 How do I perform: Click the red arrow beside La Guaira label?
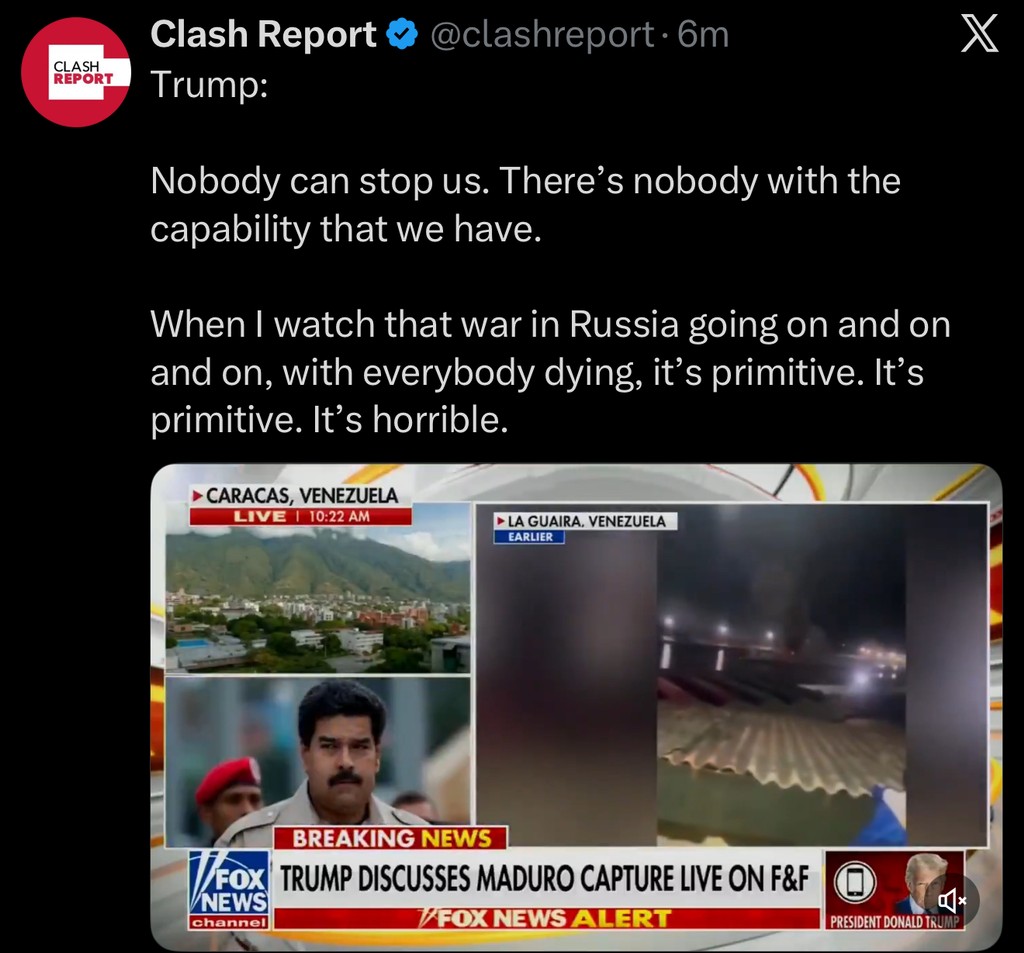[x=500, y=521]
